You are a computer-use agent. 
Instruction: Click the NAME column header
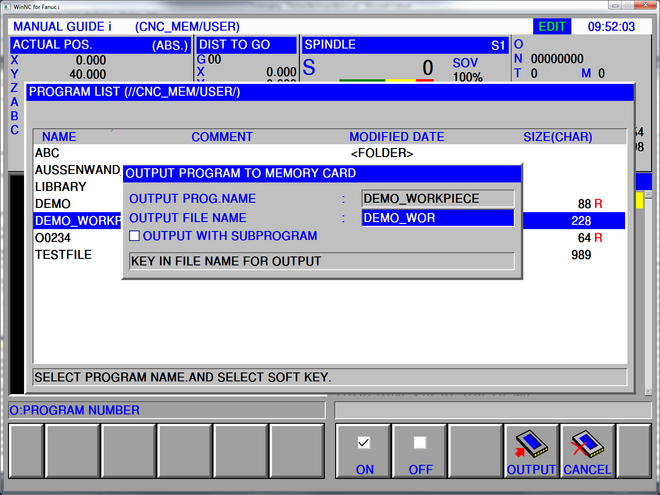coord(59,136)
